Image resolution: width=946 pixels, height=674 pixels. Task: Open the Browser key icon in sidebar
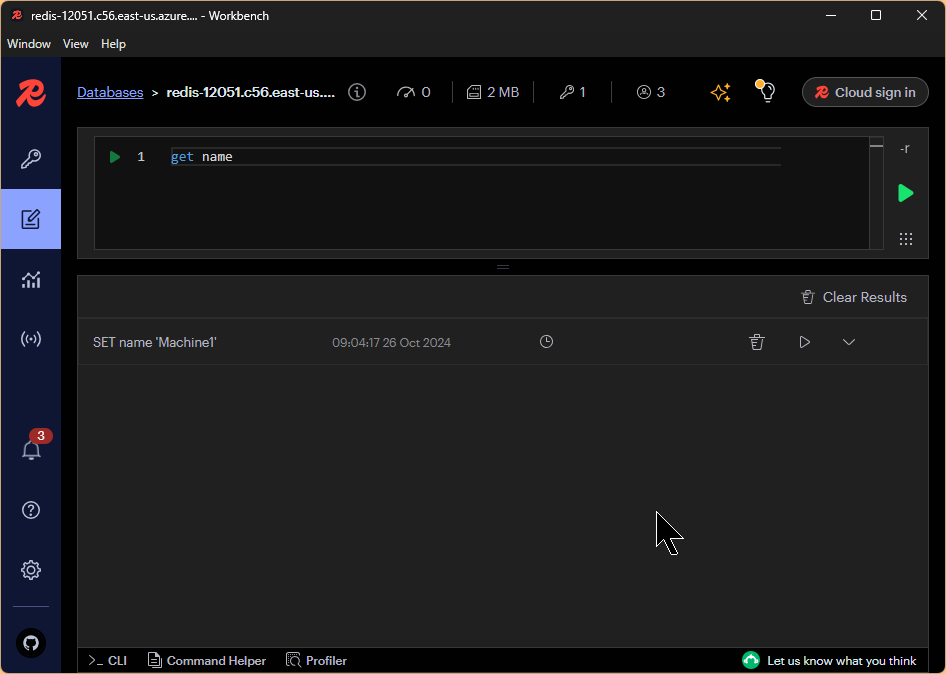[31, 159]
